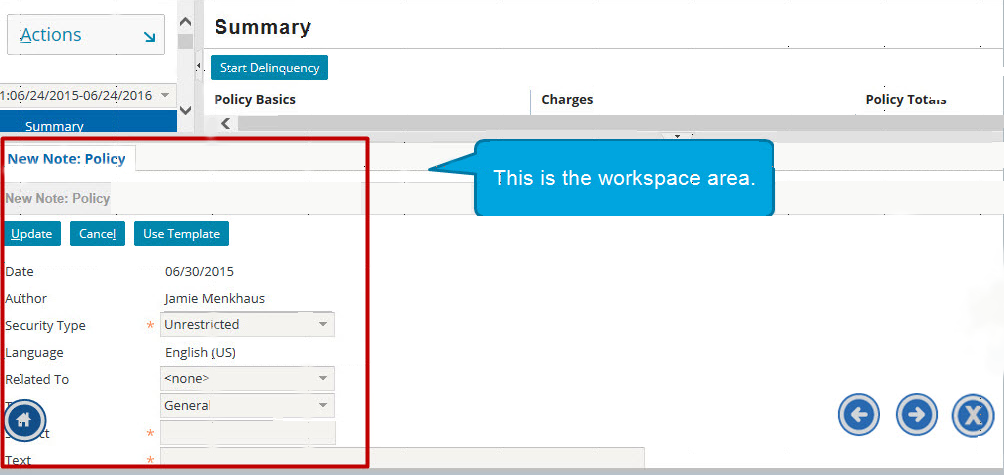Select the New Note: Policy tab
The image size is (1004, 475).
click(66, 158)
